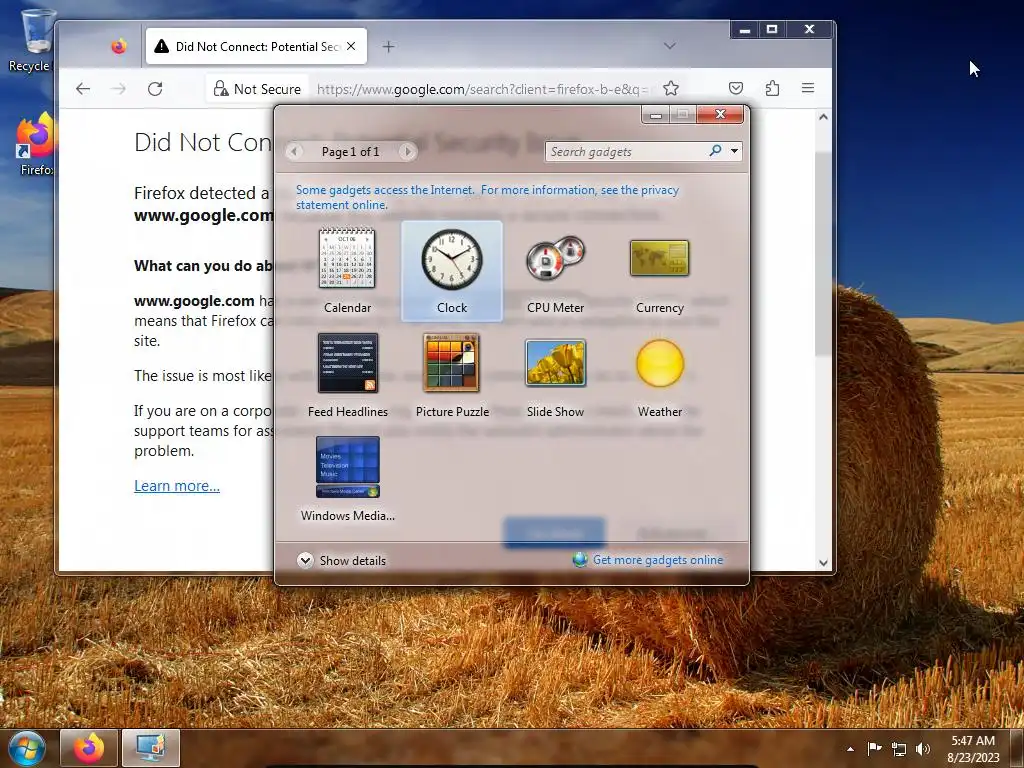Open the search gadgets dropdown arrow
Image resolution: width=1024 pixels, height=768 pixels.
pyautogui.click(x=734, y=151)
